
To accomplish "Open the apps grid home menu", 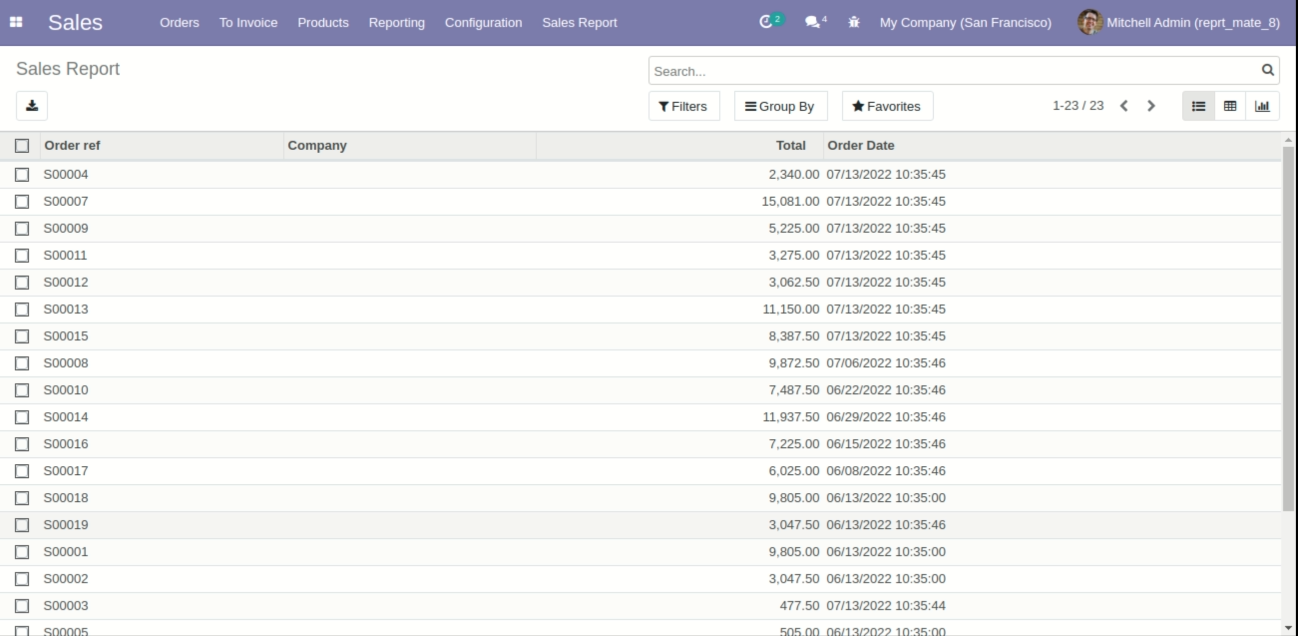I will (x=16, y=22).
